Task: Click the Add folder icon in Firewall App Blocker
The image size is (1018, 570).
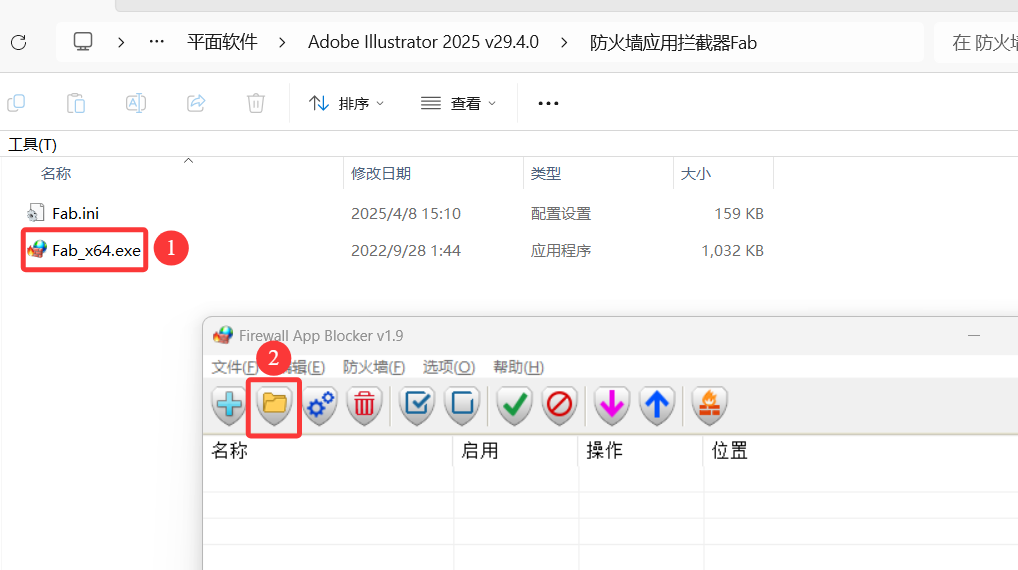Action: coord(275,405)
